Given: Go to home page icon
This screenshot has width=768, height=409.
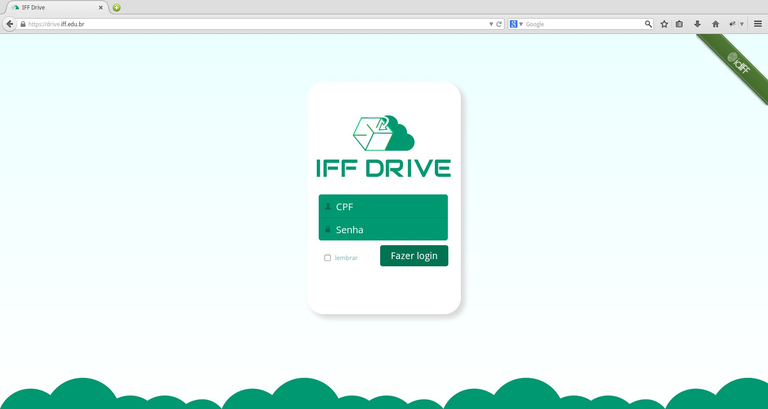Looking at the screenshot, I should (716, 24).
